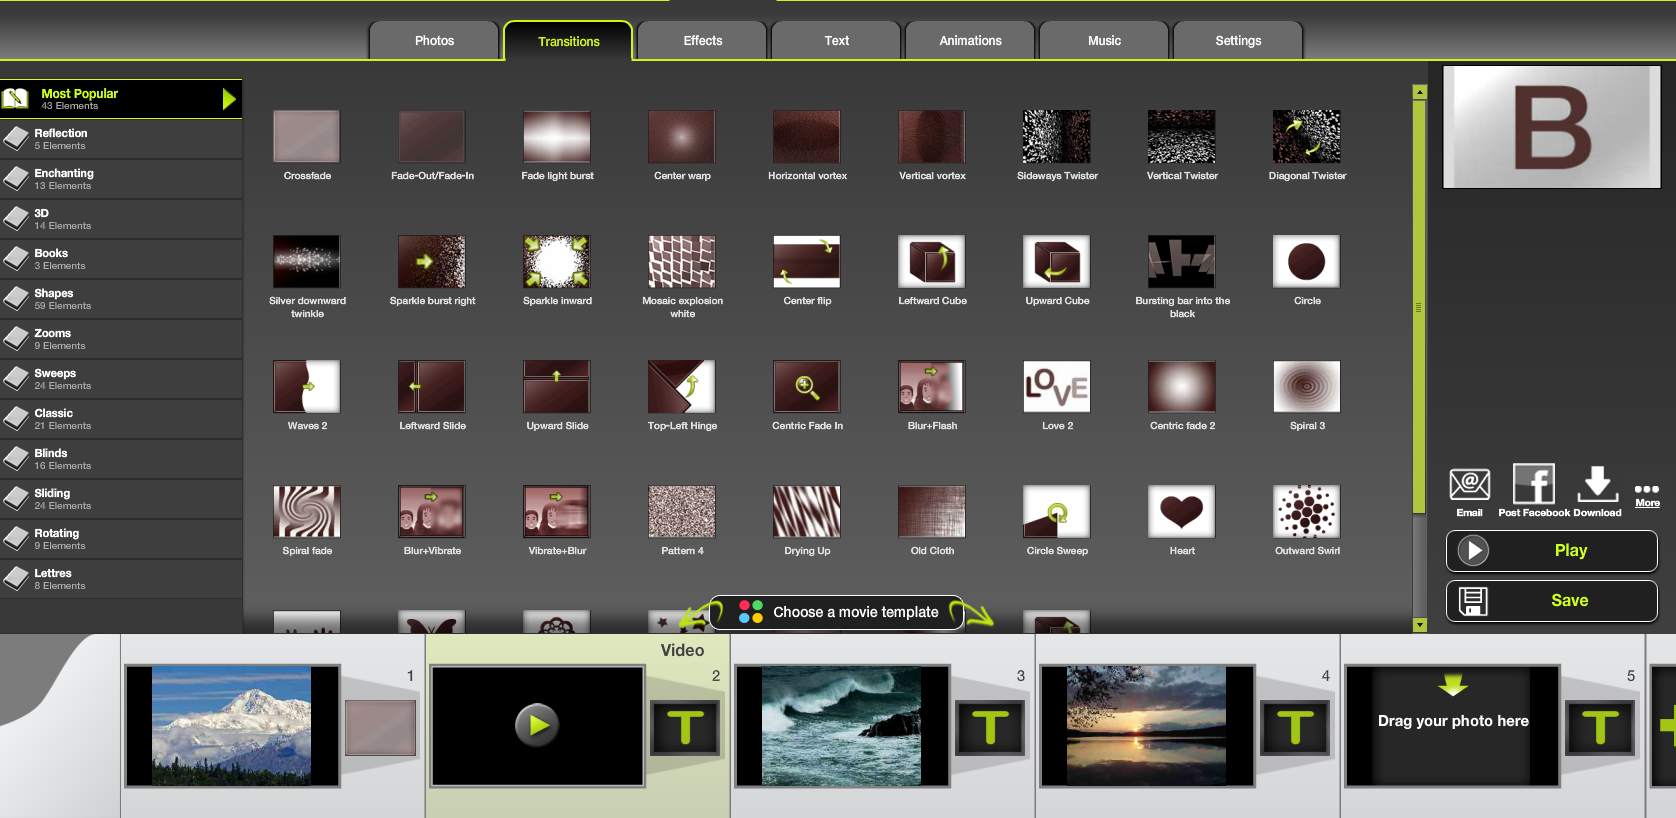Click the Download icon
Viewport: 1676px width, 818px height.
click(x=1597, y=485)
